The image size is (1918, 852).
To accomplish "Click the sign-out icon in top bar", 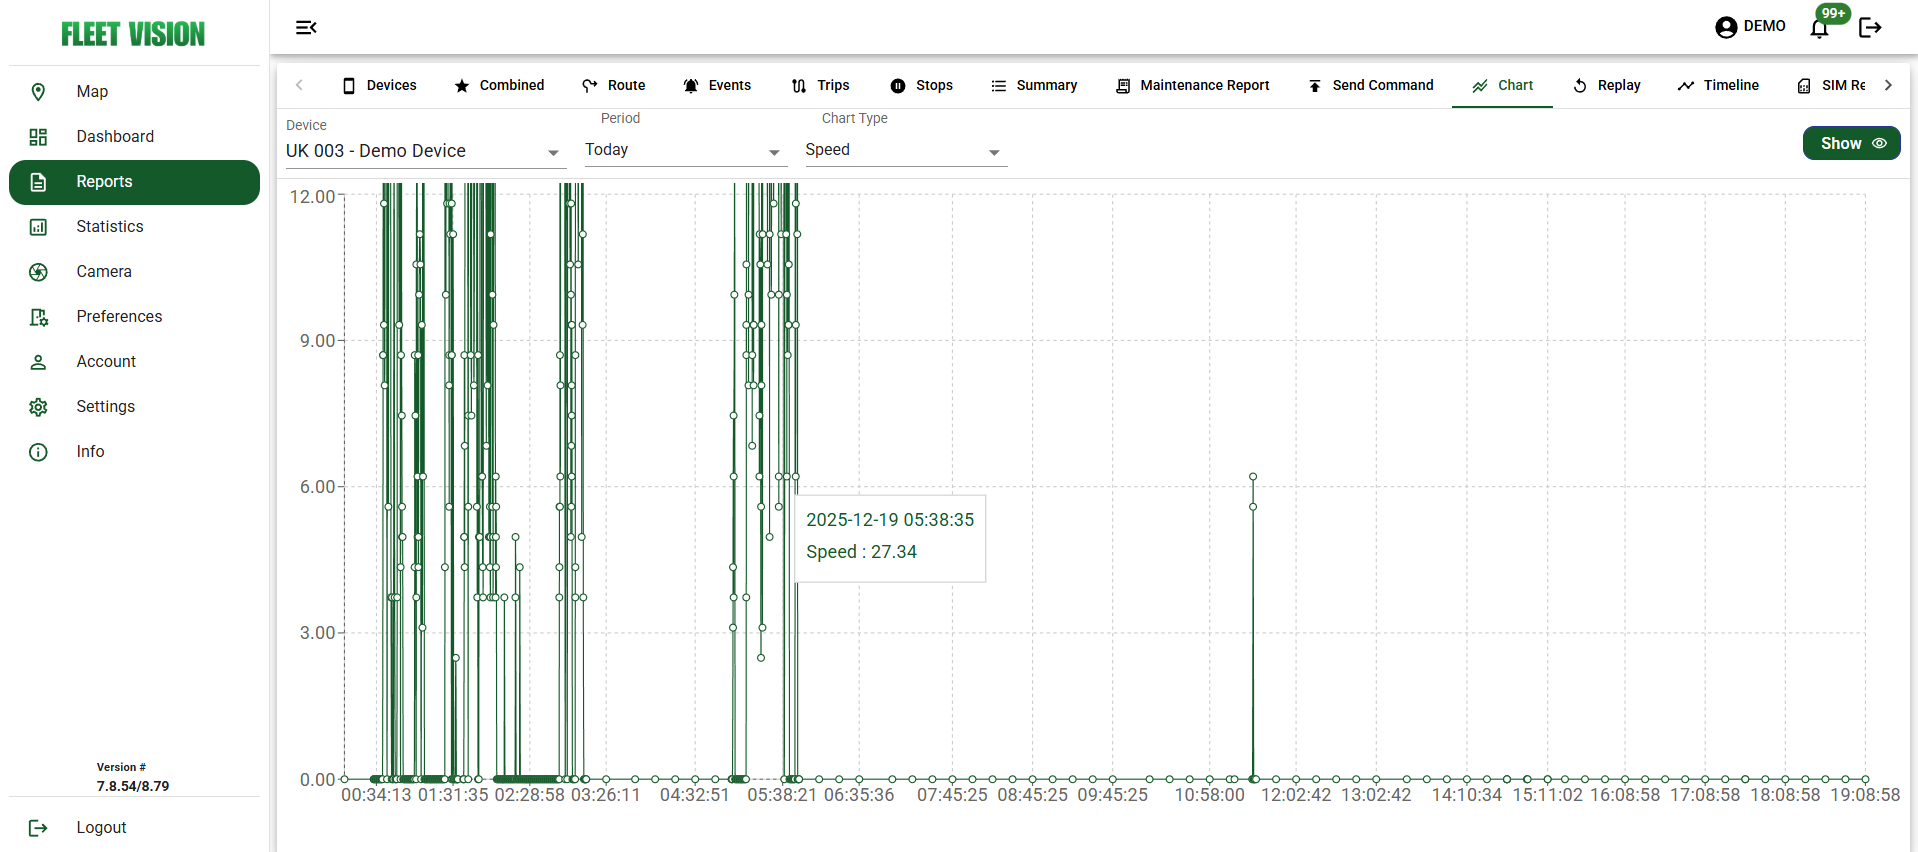I will click(1869, 28).
